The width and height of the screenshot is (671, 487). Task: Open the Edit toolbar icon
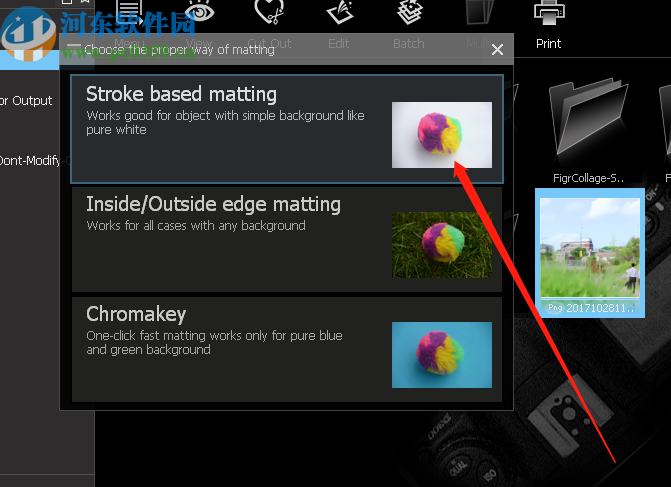[340, 12]
